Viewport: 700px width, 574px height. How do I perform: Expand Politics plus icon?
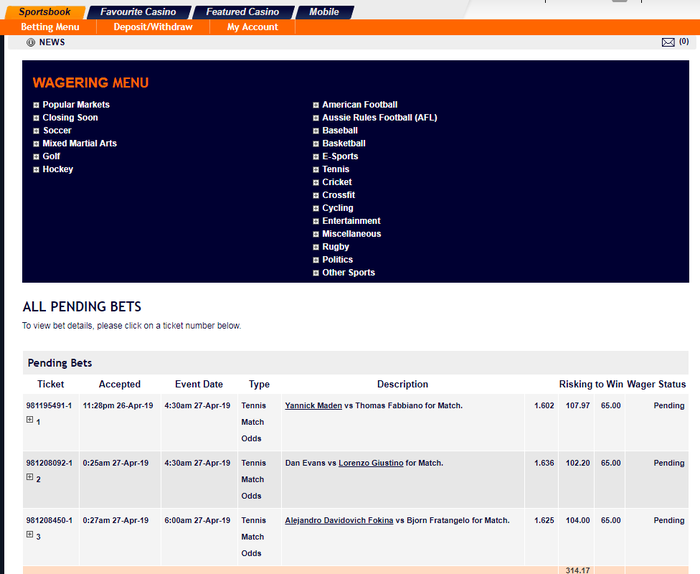coord(316,261)
